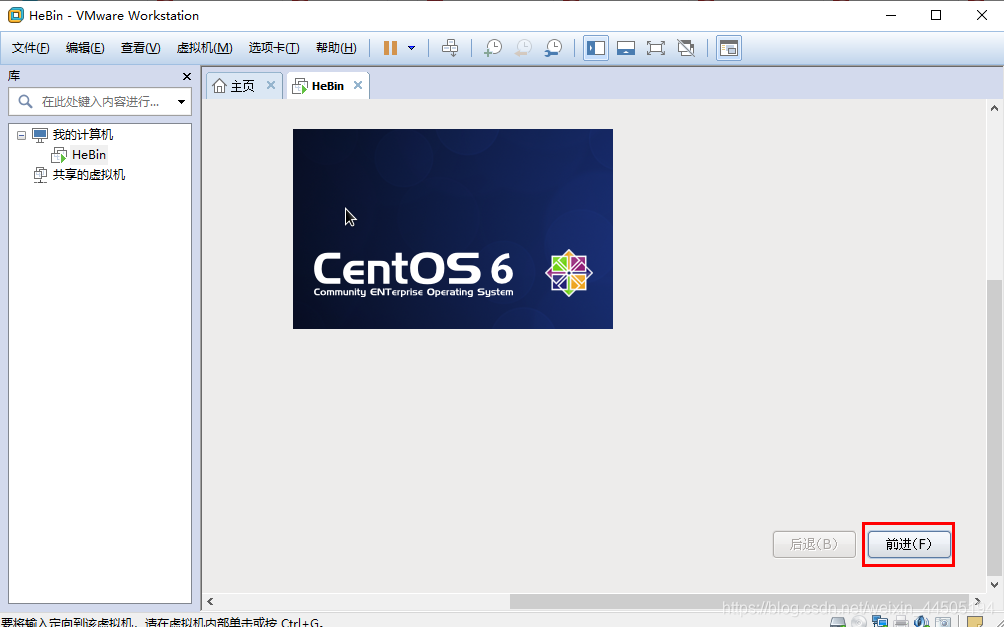This screenshot has height=627, width=1004.
Task: Send Ctrl+Alt+Del to the virtual machine
Action: pyautogui.click(x=450, y=48)
